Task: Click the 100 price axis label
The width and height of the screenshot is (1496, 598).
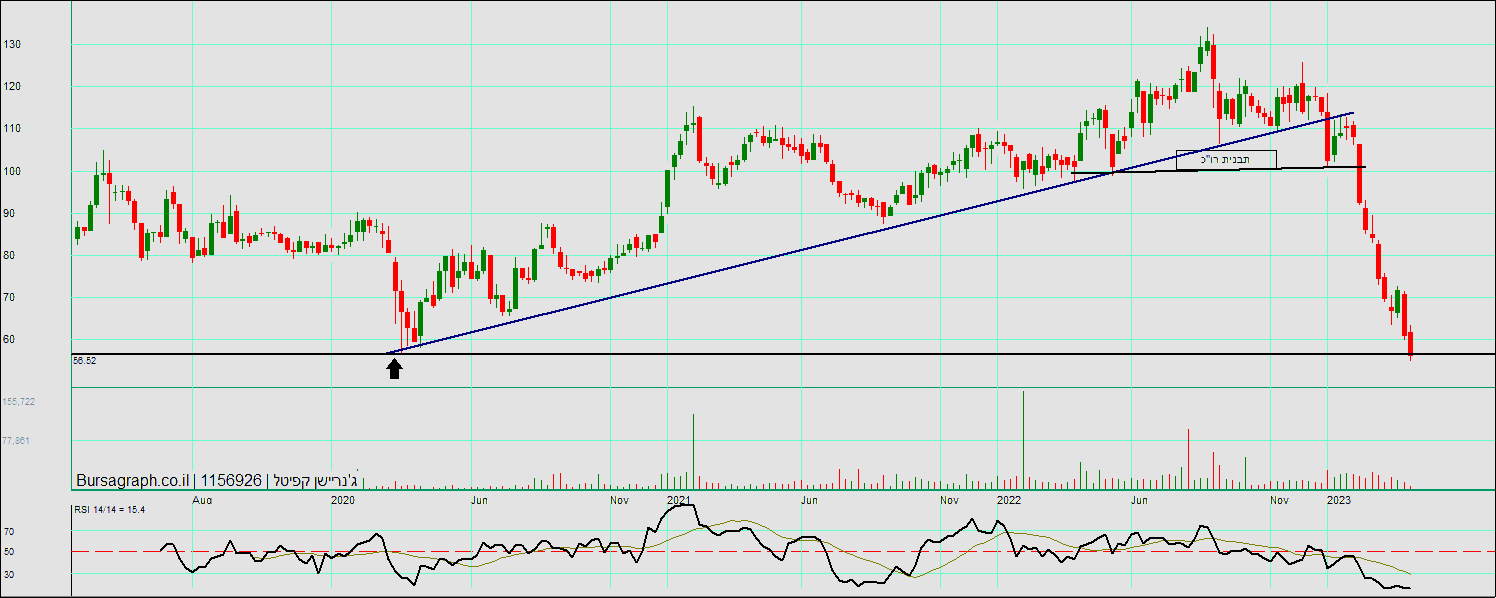Action: pos(12,172)
